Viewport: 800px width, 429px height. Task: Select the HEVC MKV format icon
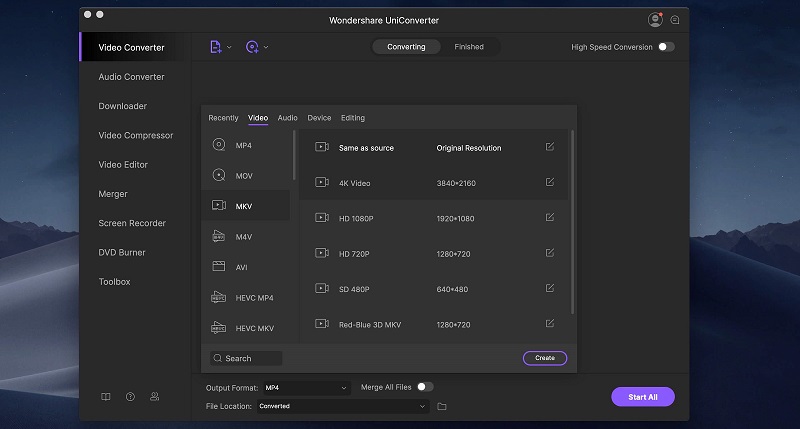(x=218, y=327)
